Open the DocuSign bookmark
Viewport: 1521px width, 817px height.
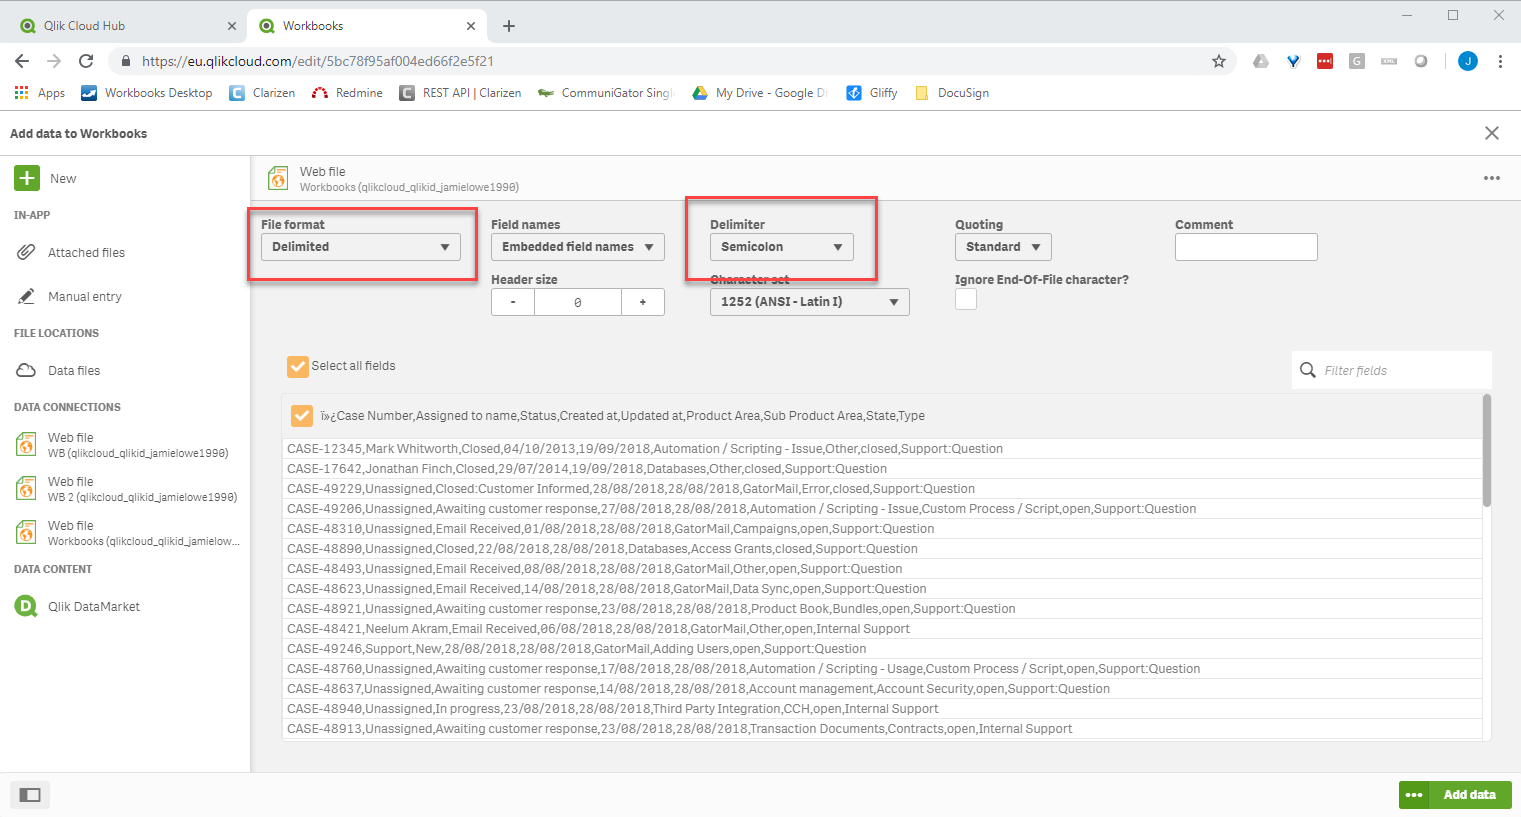point(952,93)
